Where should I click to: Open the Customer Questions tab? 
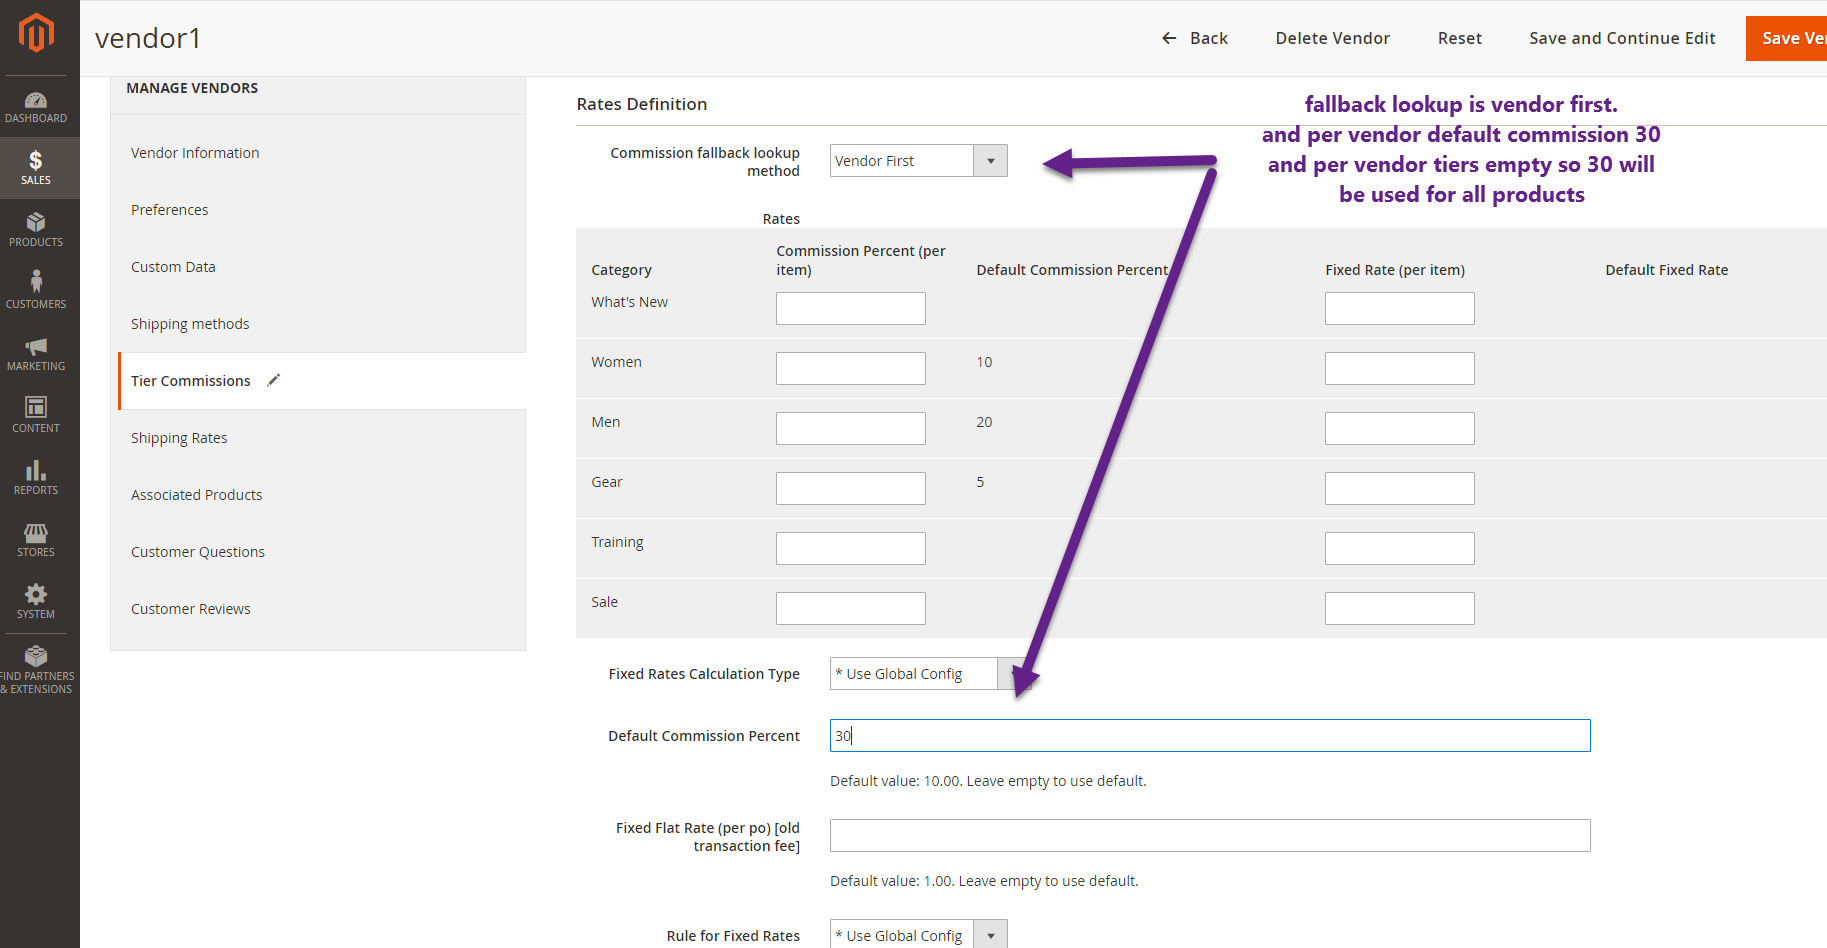click(198, 552)
